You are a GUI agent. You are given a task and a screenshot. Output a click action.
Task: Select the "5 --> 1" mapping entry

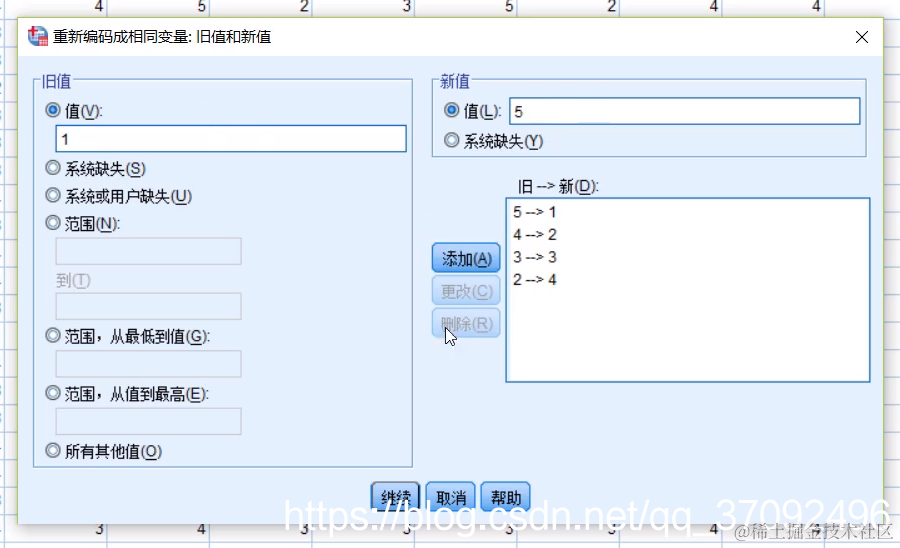(x=534, y=212)
